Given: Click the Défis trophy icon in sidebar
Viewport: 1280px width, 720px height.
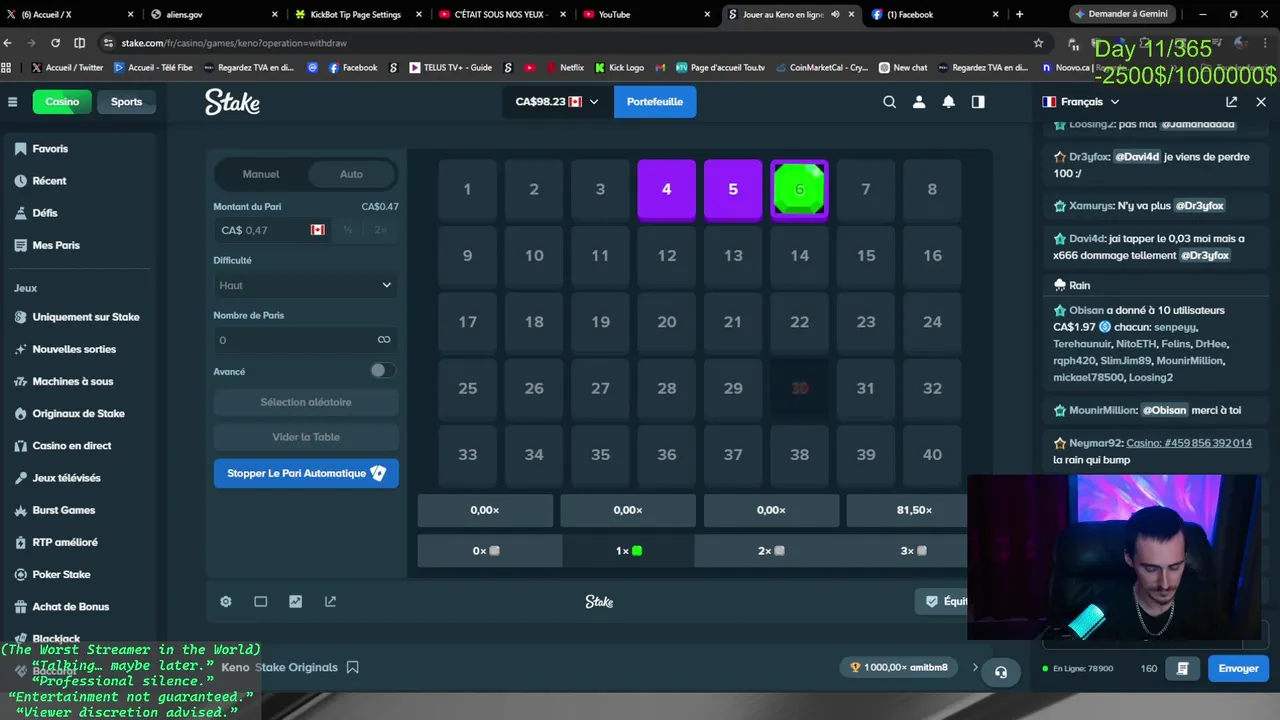Looking at the screenshot, I should coord(21,213).
